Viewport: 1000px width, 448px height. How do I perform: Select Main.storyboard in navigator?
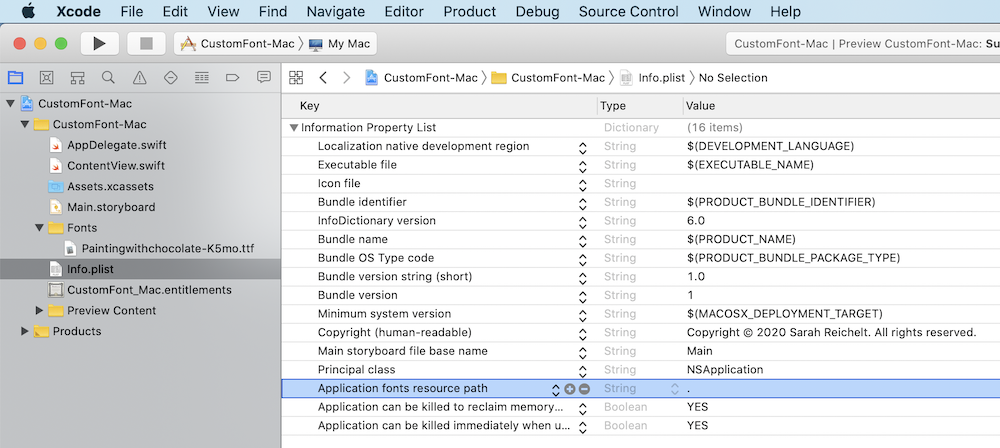tap(111, 207)
